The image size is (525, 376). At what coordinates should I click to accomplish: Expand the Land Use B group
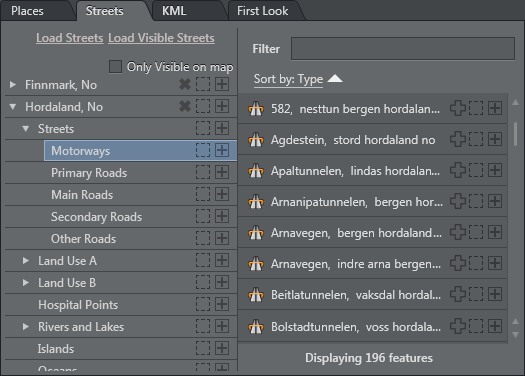click(25, 283)
